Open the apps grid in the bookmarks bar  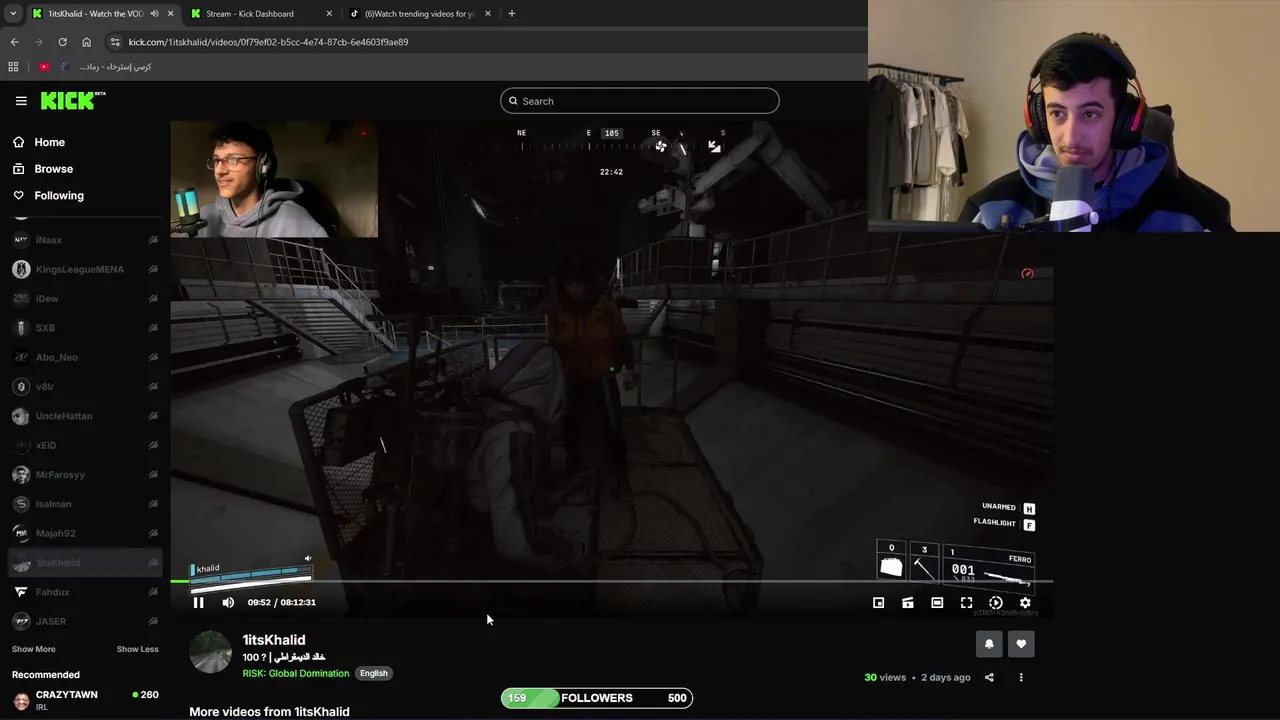pyautogui.click(x=13, y=67)
